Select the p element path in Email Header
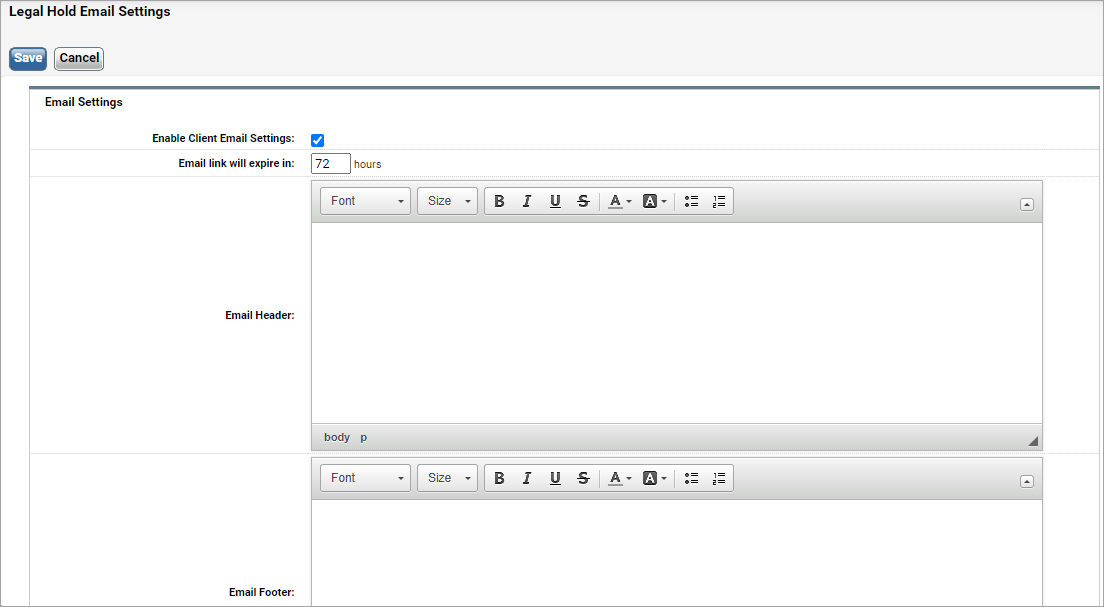The image size is (1104, 607). coord(363,437)
